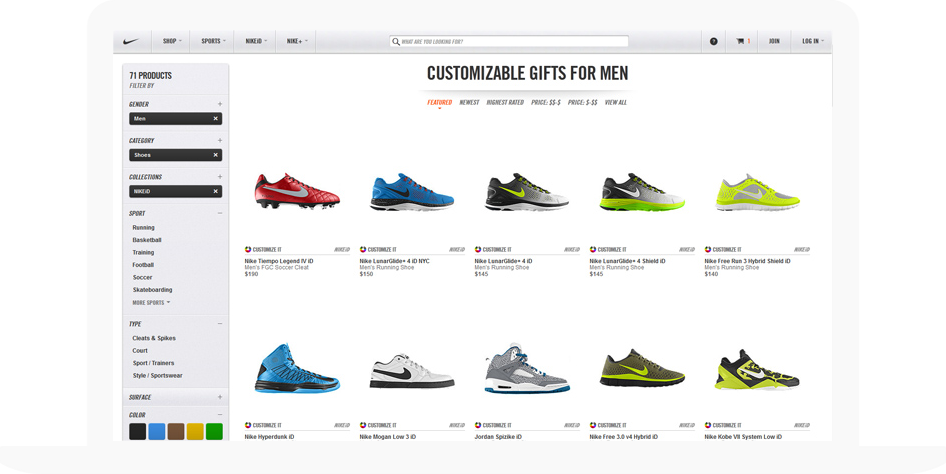Click NIKEiD badge on Tiempo Legend IV card
946x474 pixels.
point(342,249)
